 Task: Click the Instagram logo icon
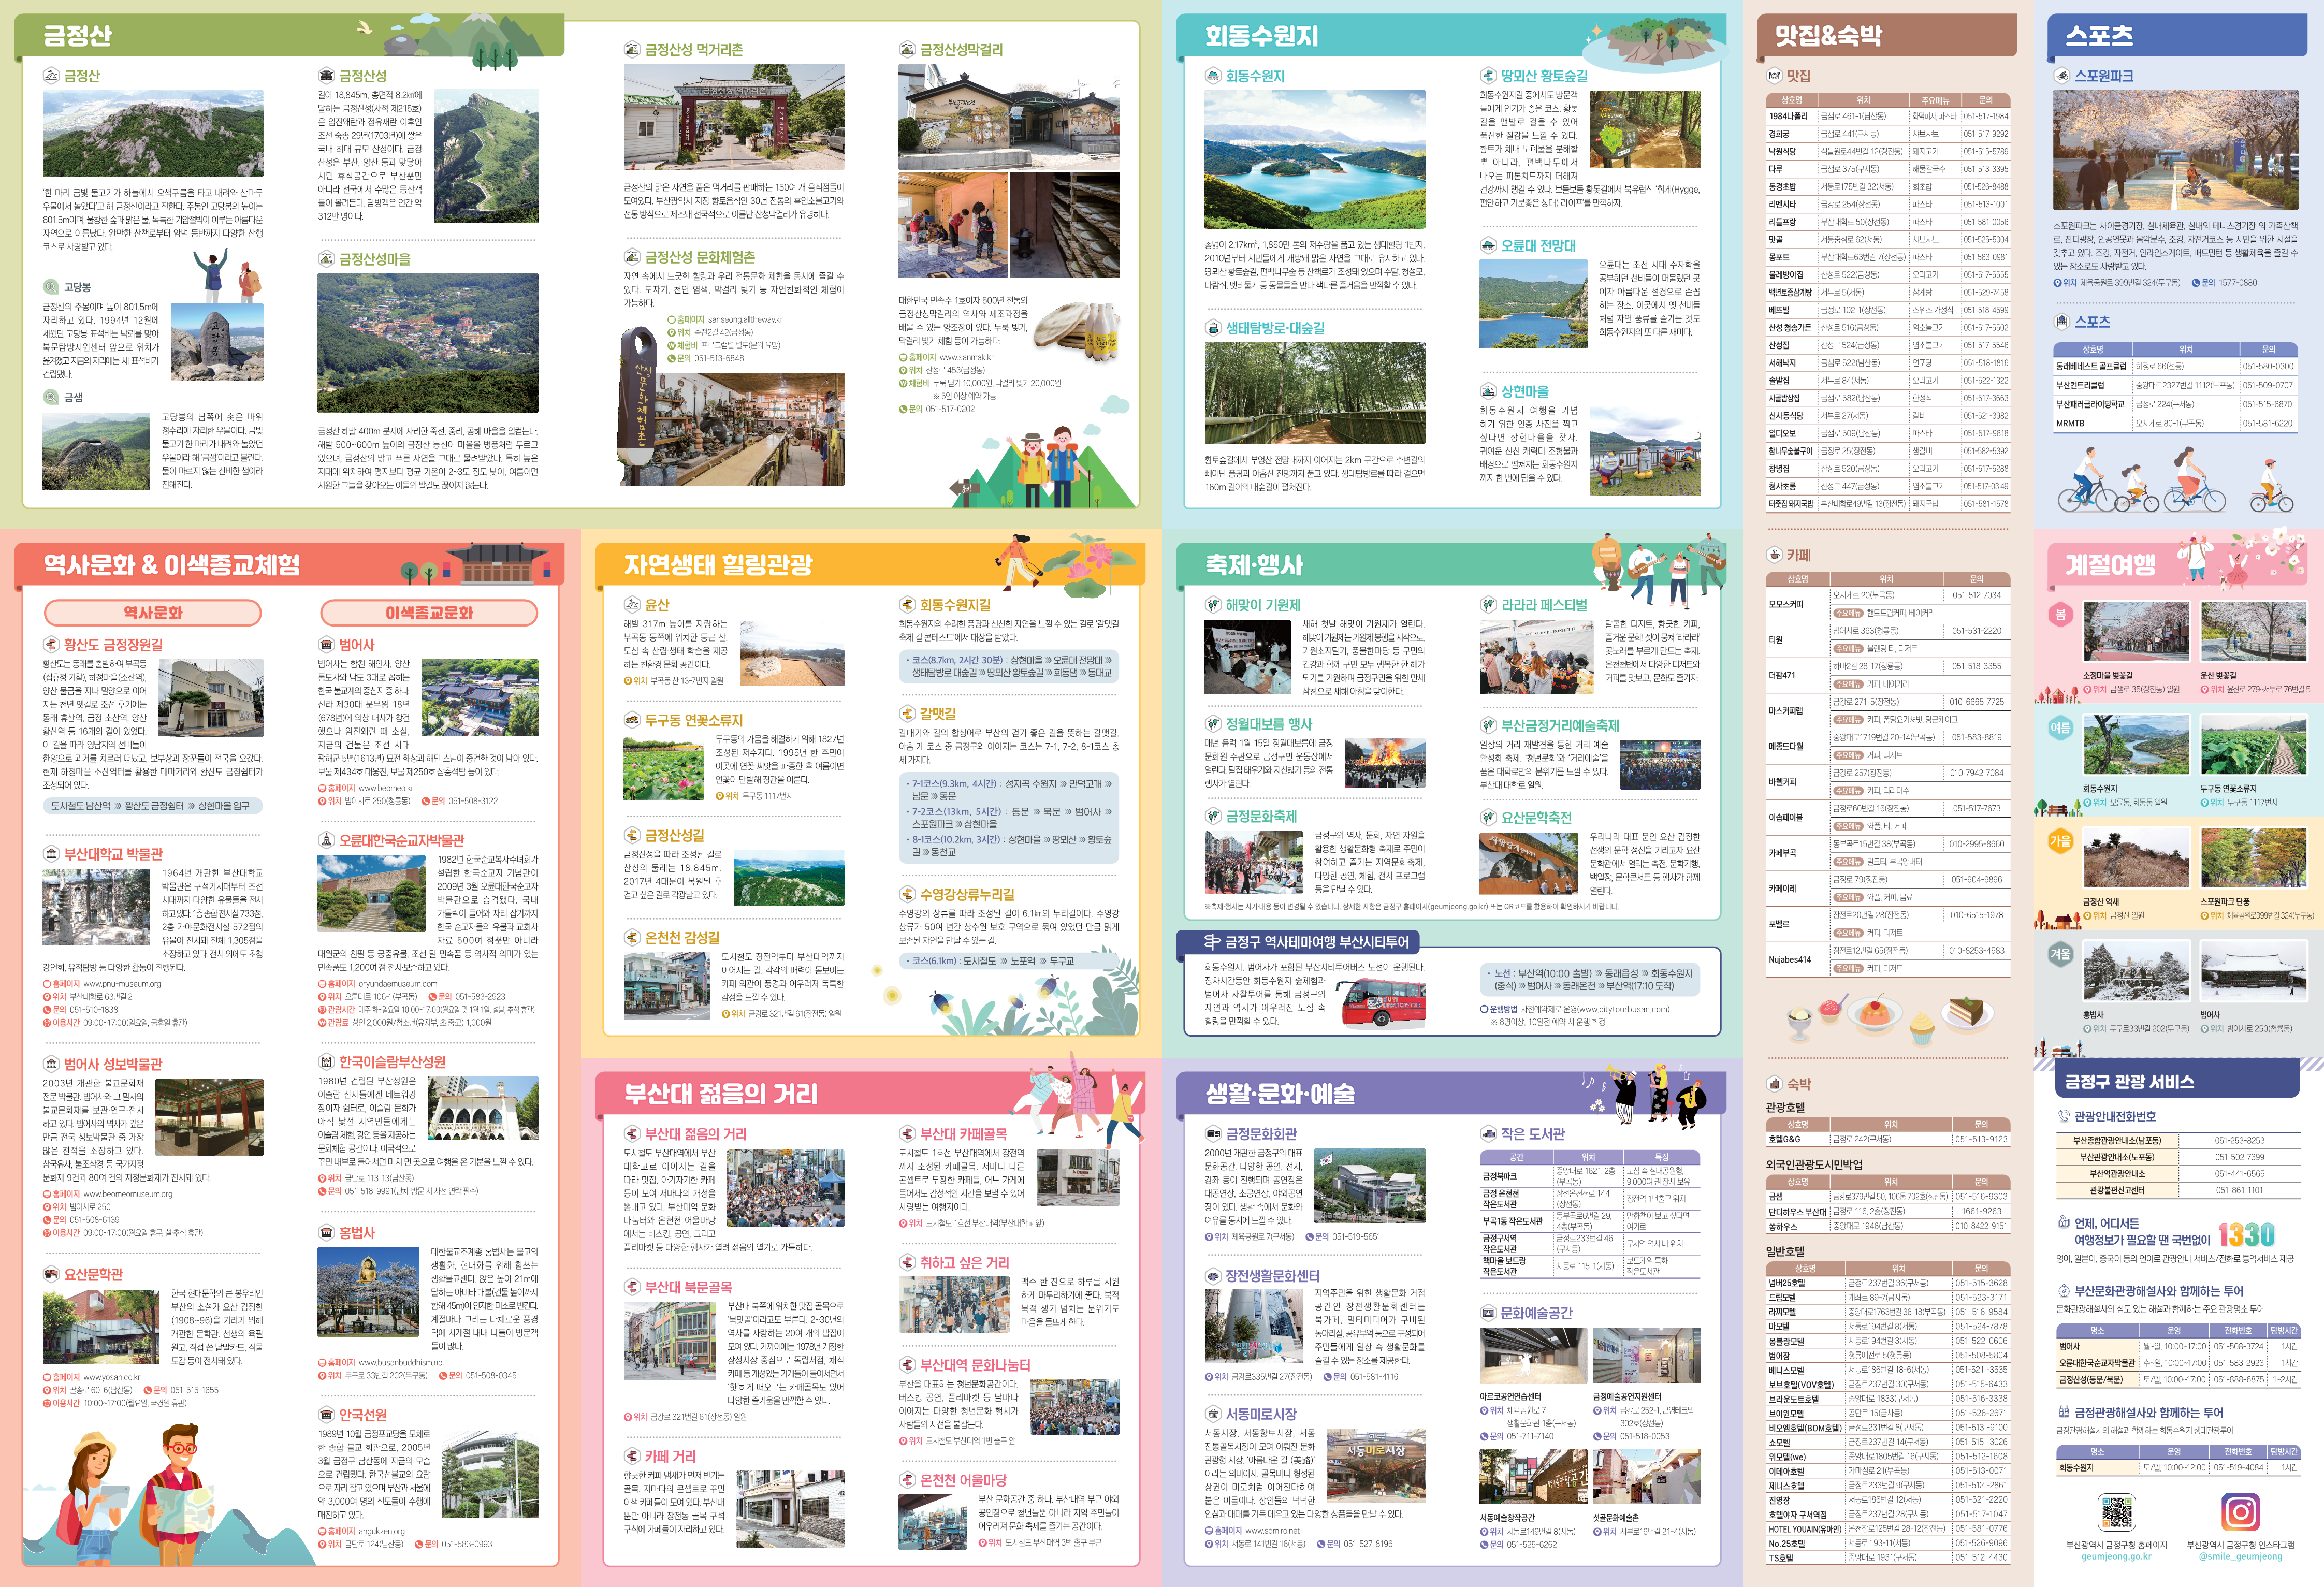click(x=2240, y=1512)
